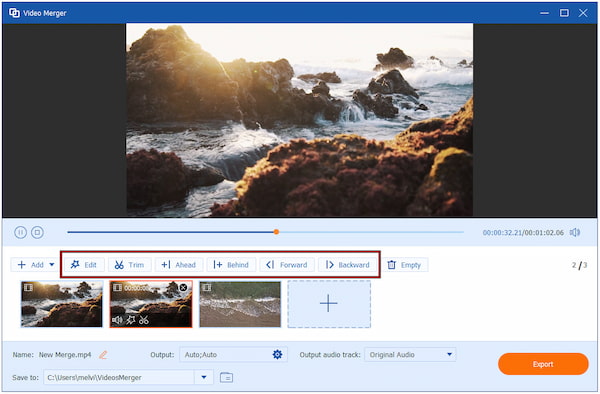The height and width of the screenshot is (394, 600).
Task: Expand the Add dropdown arrow
Action: (x=52, y=264)
